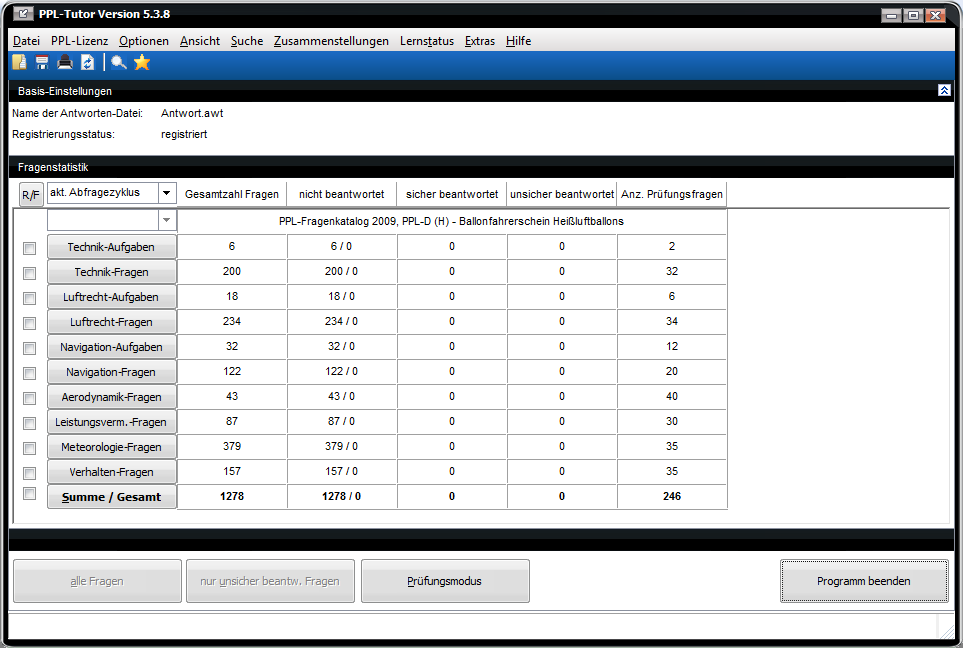Click the Programm beenden button
Viewport: 963px width, 648px height.
[864, 581]
